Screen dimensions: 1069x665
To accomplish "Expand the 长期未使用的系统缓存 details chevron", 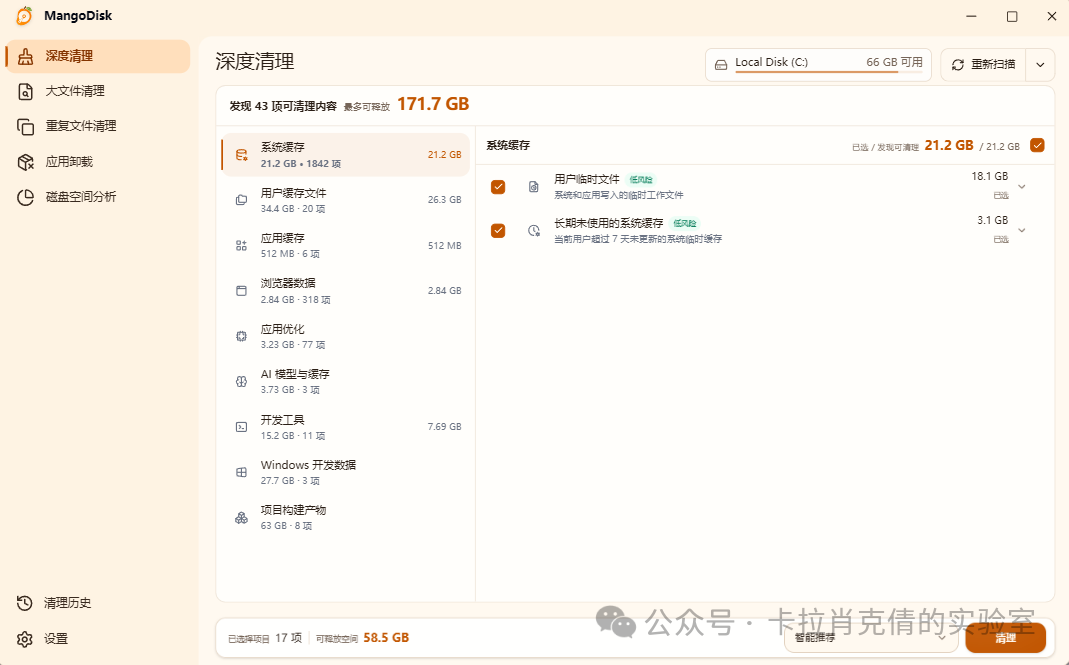I will tap(1022, 231).
